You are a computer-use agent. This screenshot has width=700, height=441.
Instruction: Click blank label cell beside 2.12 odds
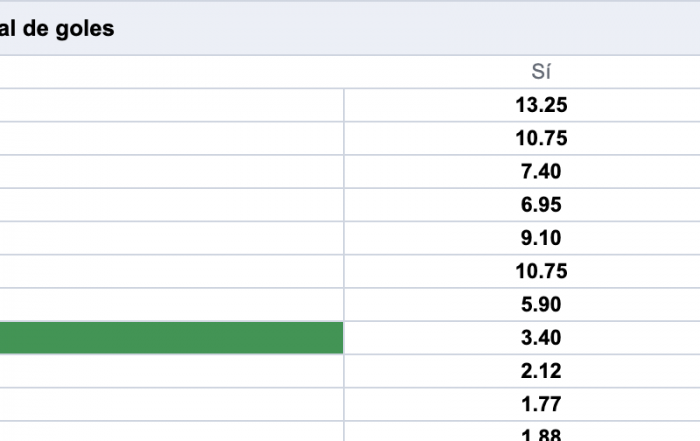tap(171, 371)
